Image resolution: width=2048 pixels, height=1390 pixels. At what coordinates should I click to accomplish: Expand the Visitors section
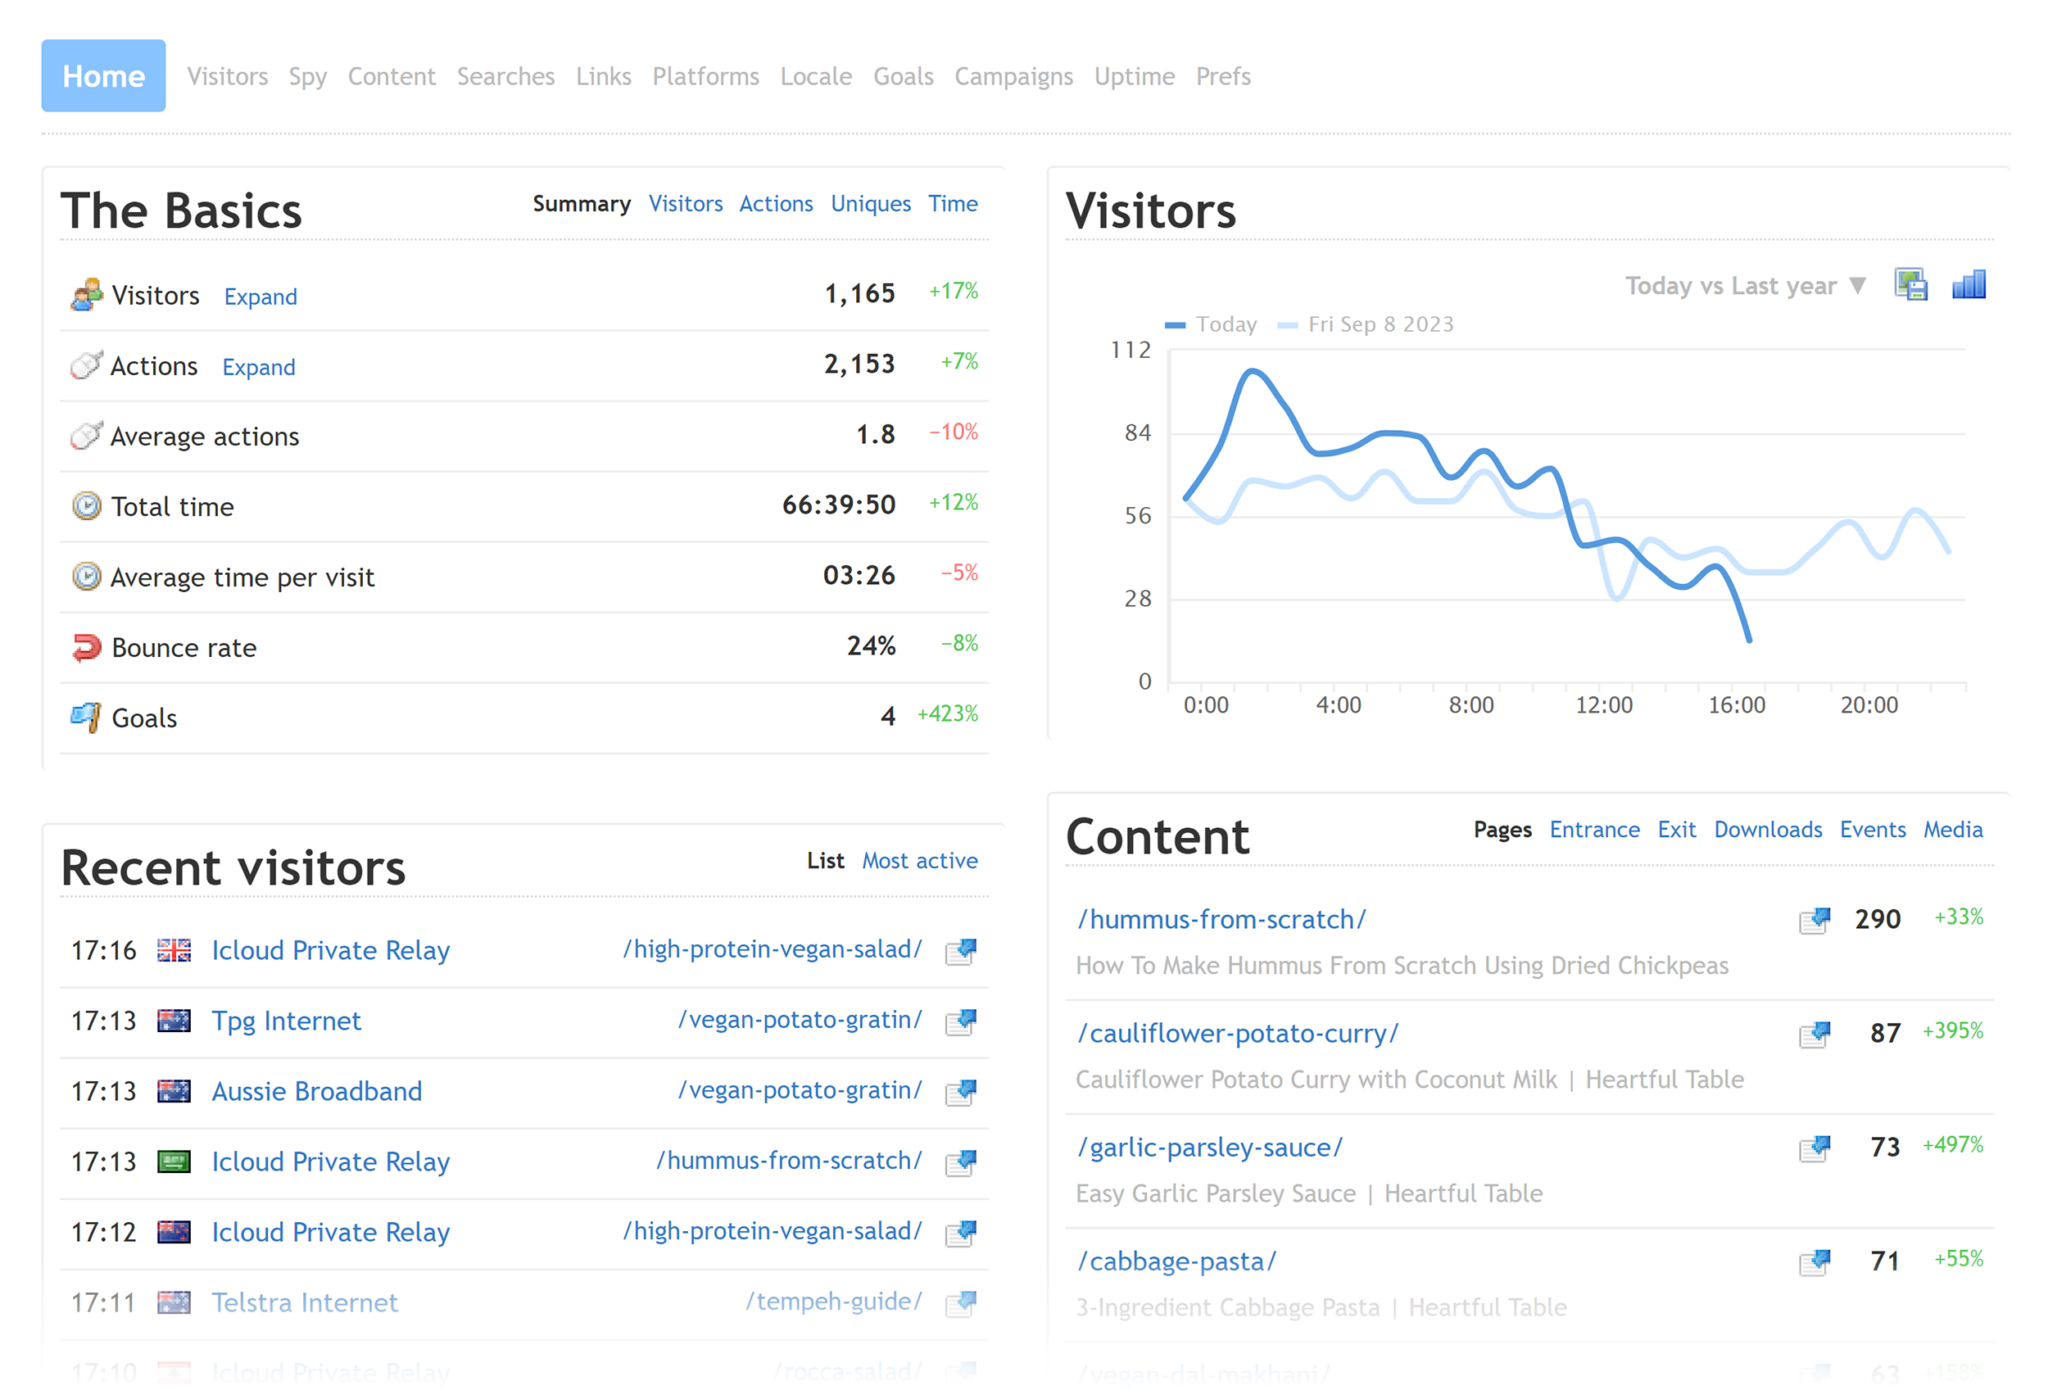[258, 295]
